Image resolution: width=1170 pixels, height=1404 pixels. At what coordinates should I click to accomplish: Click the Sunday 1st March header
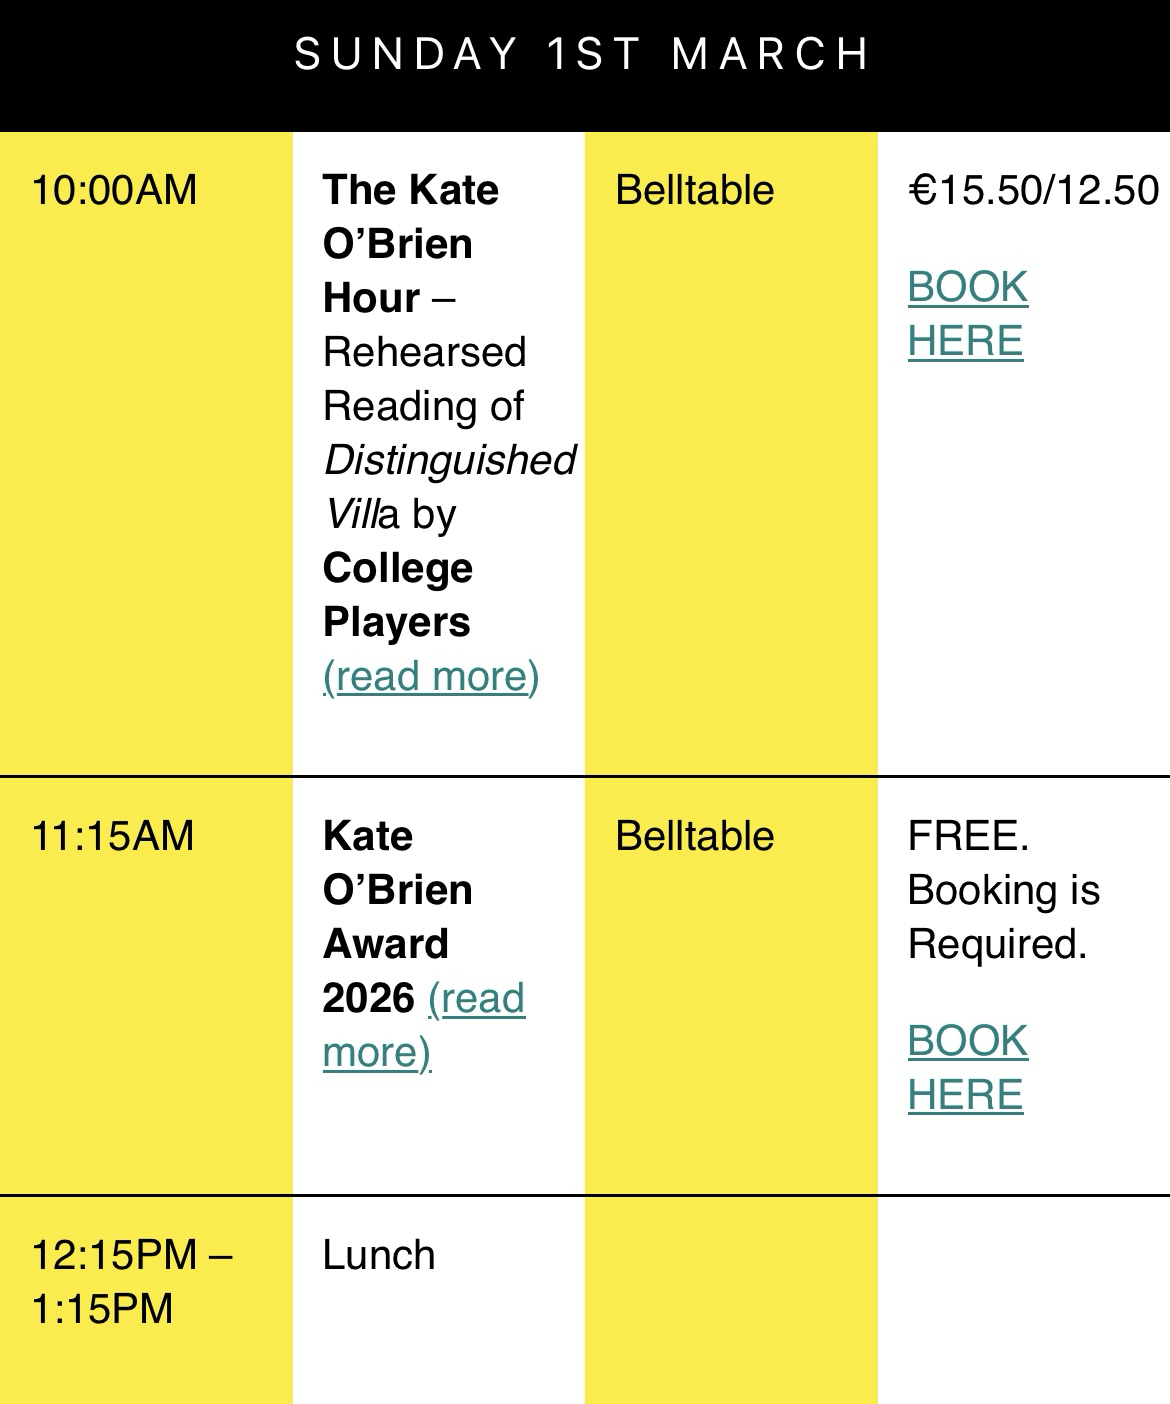[583, 54]
